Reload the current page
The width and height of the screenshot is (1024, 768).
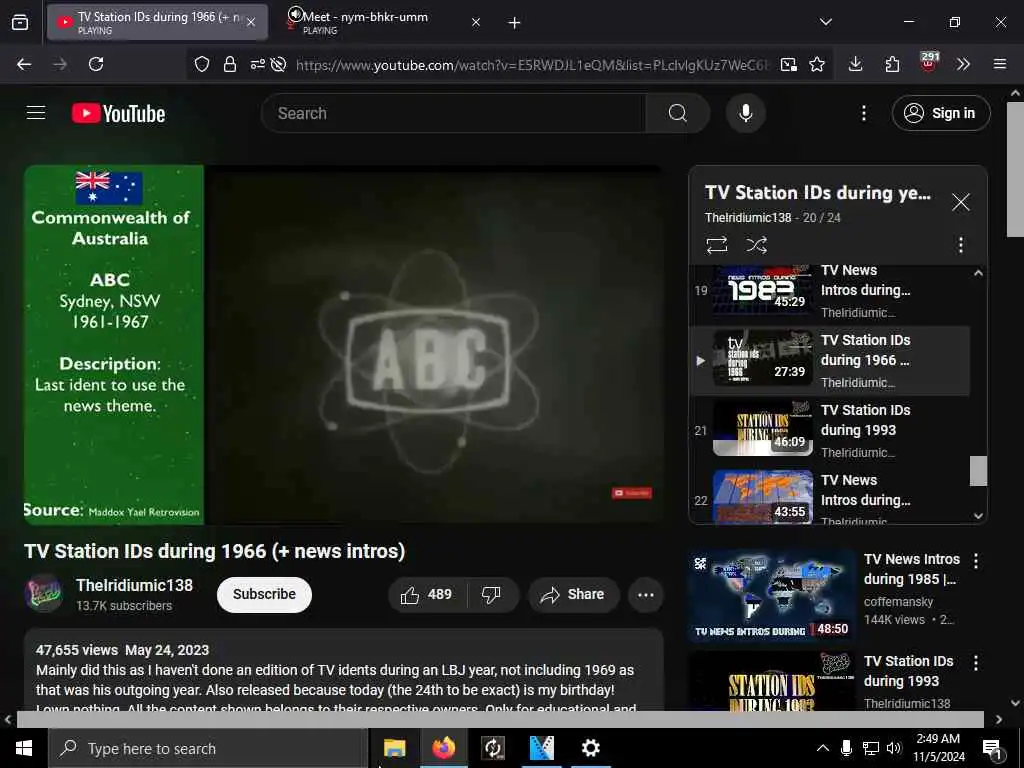pyautogui.click(x=96, y=64)
